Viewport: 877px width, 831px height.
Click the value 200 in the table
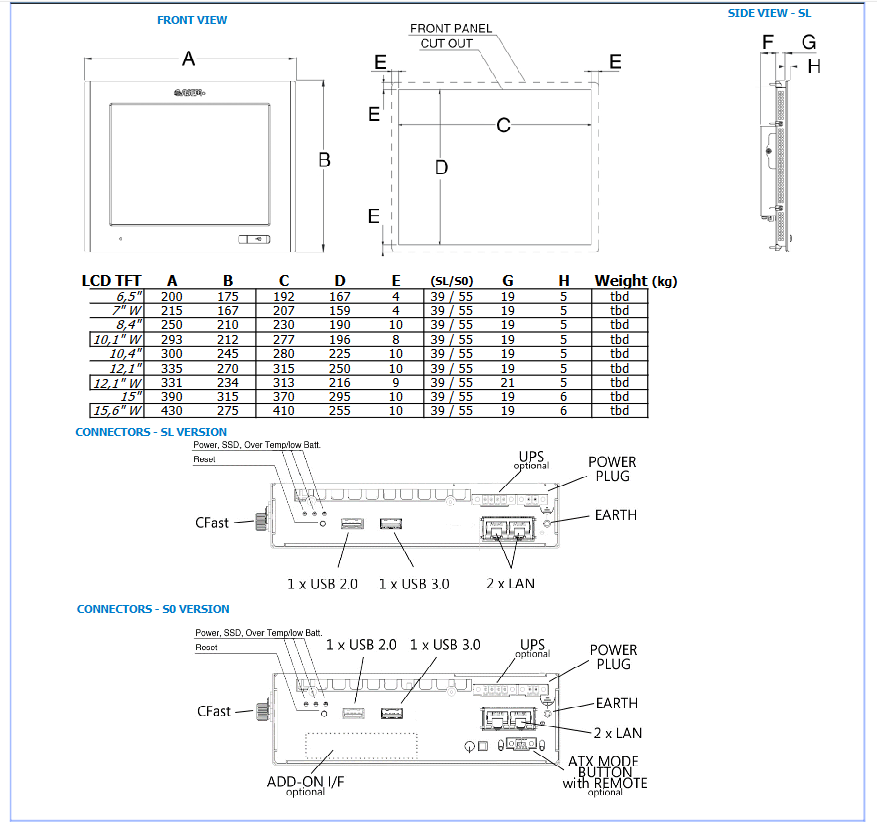click(172, 296)
